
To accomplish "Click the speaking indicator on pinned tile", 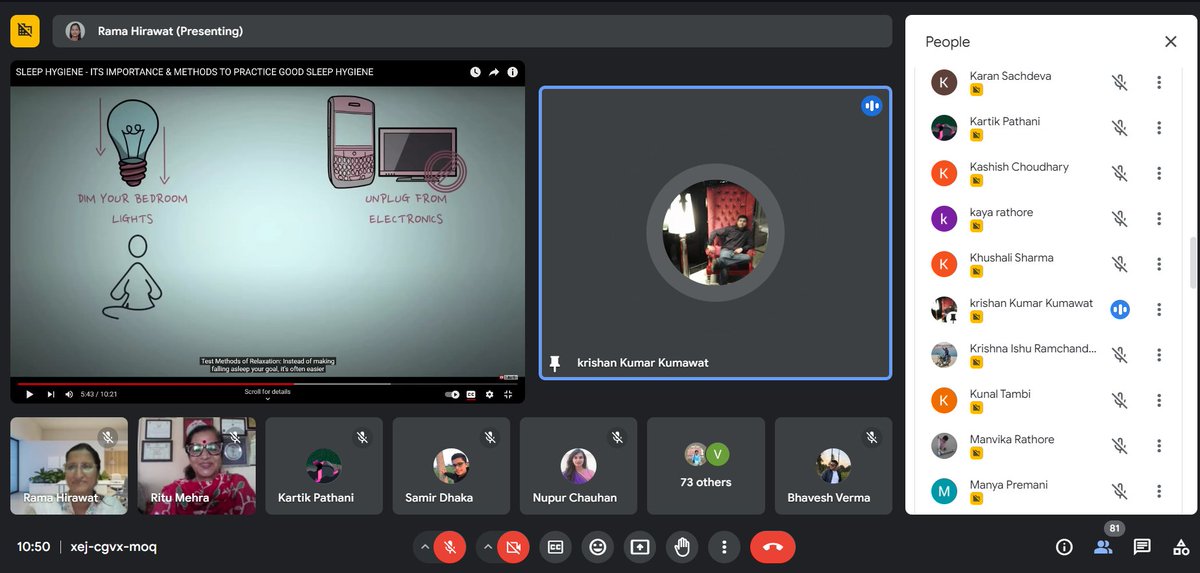I will click(872, 105).
